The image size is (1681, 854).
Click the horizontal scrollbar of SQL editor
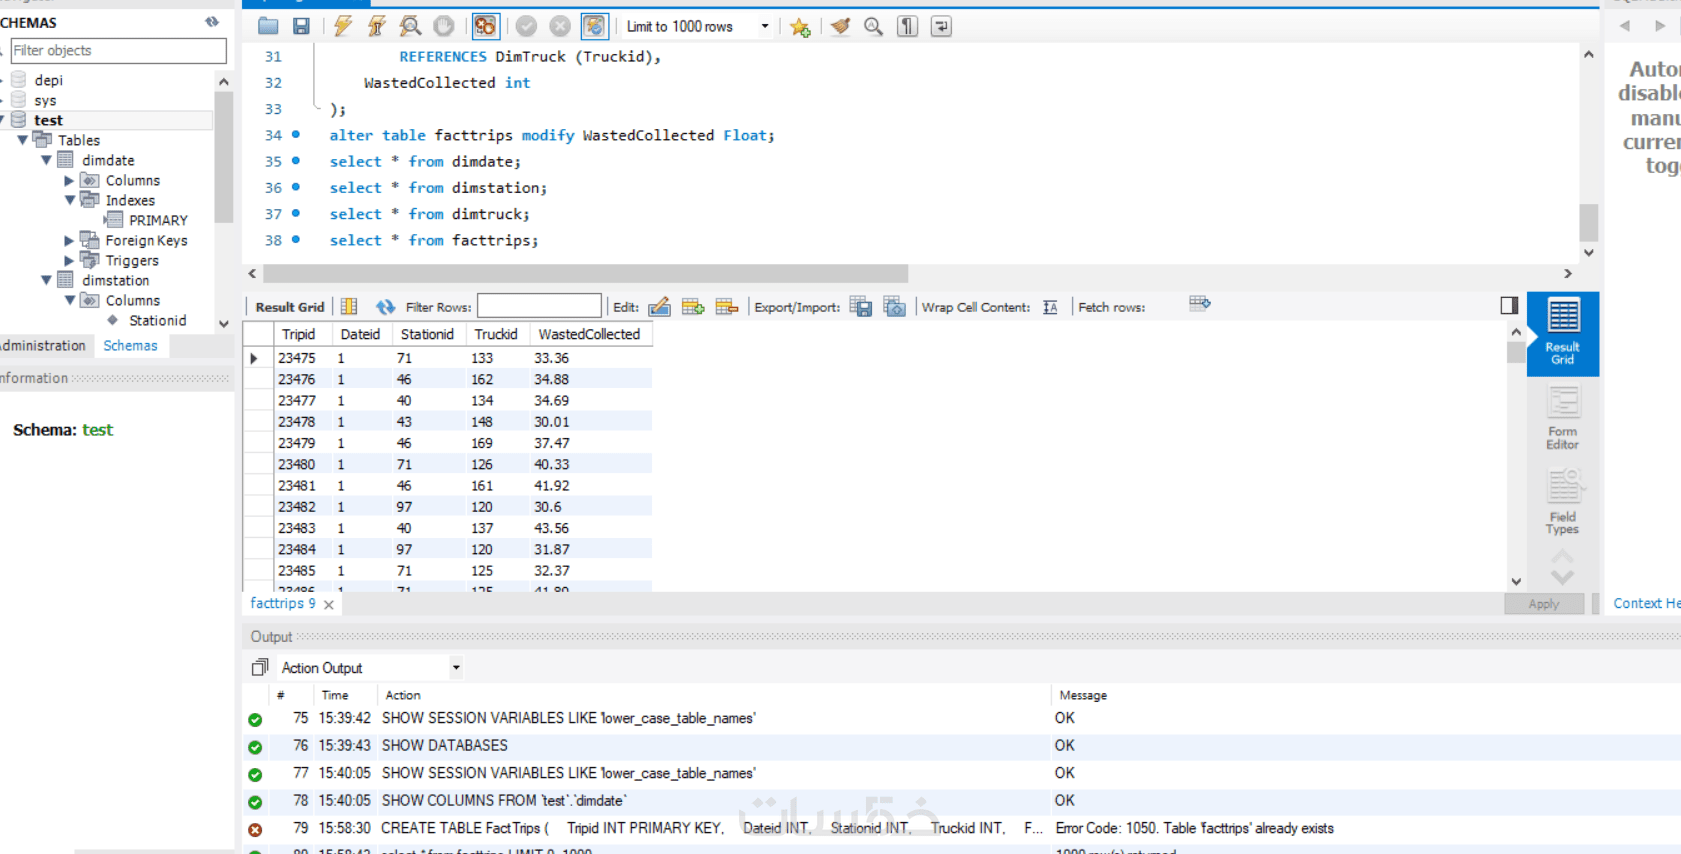585,274
